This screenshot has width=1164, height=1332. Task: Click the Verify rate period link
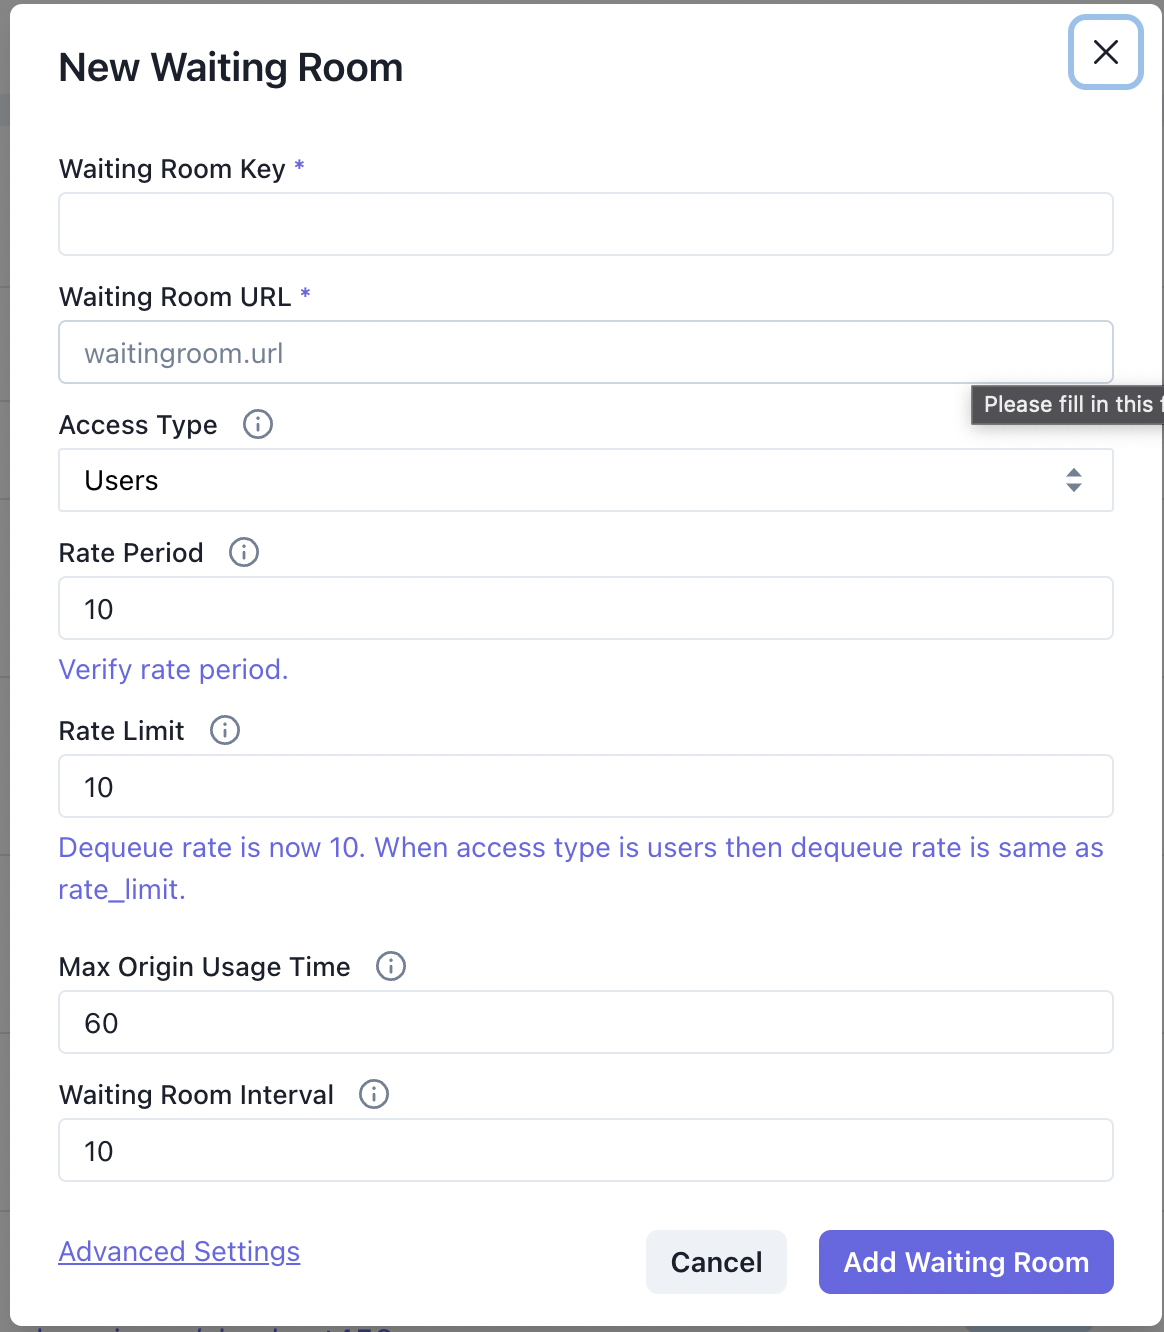pyautogui.click(x=173, y=669)
